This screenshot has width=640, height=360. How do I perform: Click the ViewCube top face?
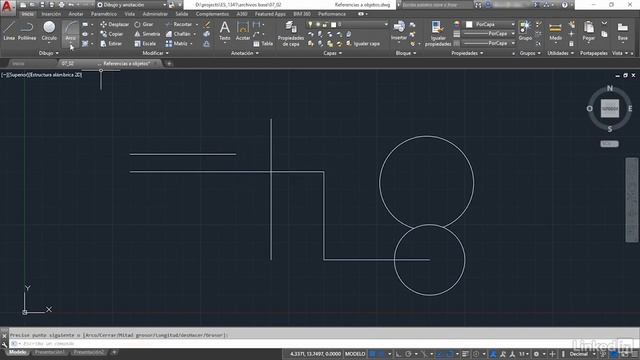point(610,109)
